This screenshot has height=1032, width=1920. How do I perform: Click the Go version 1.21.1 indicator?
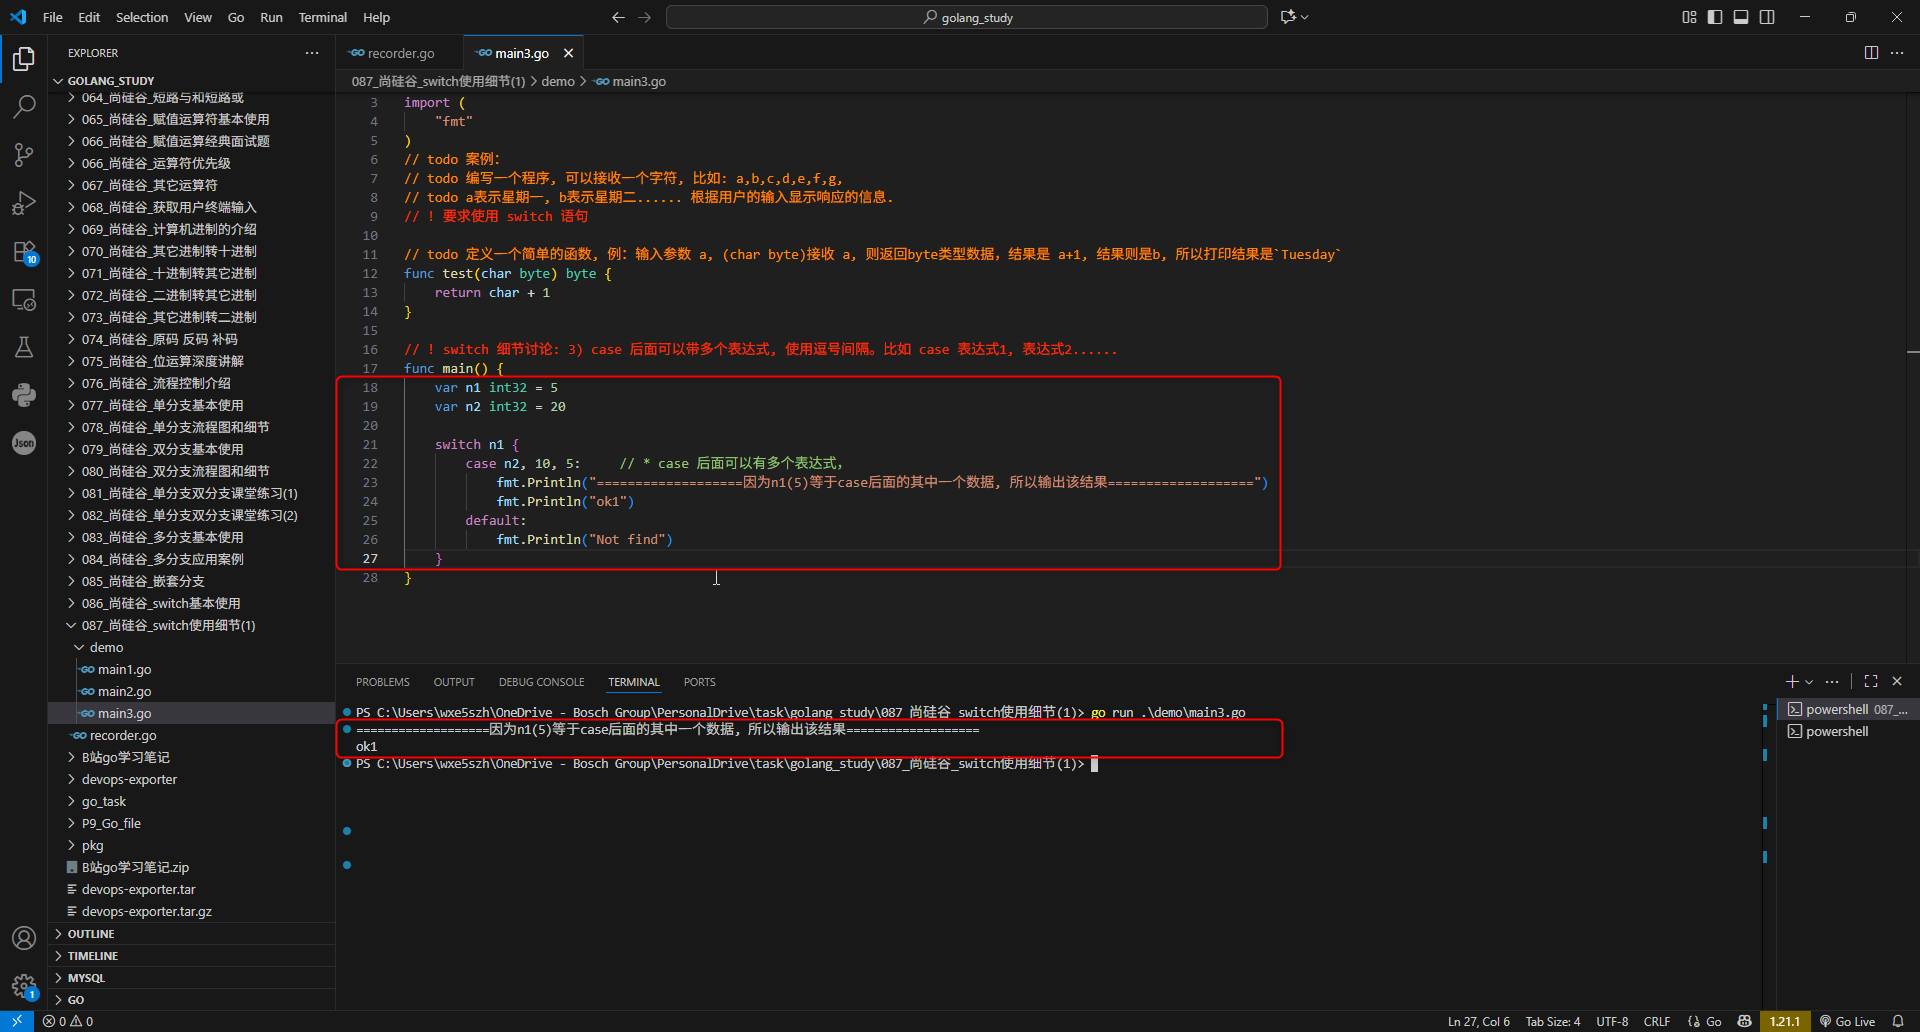pyautogui.click(x=1785, y=1021)
